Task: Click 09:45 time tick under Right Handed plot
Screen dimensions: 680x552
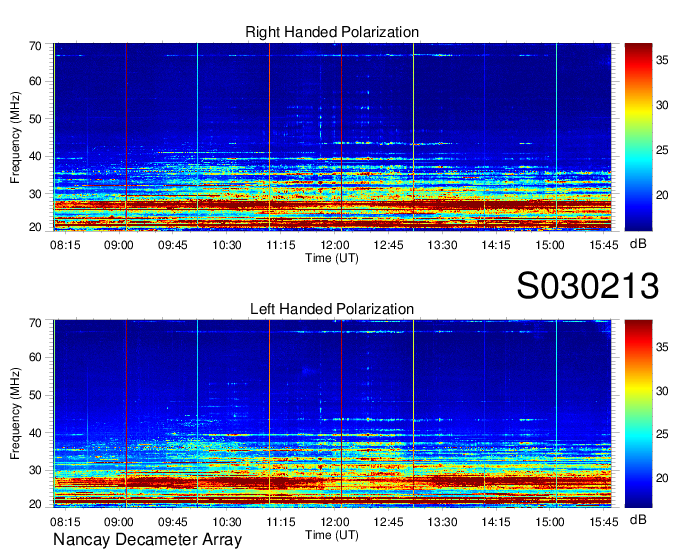Action: [x=173, y=245]
